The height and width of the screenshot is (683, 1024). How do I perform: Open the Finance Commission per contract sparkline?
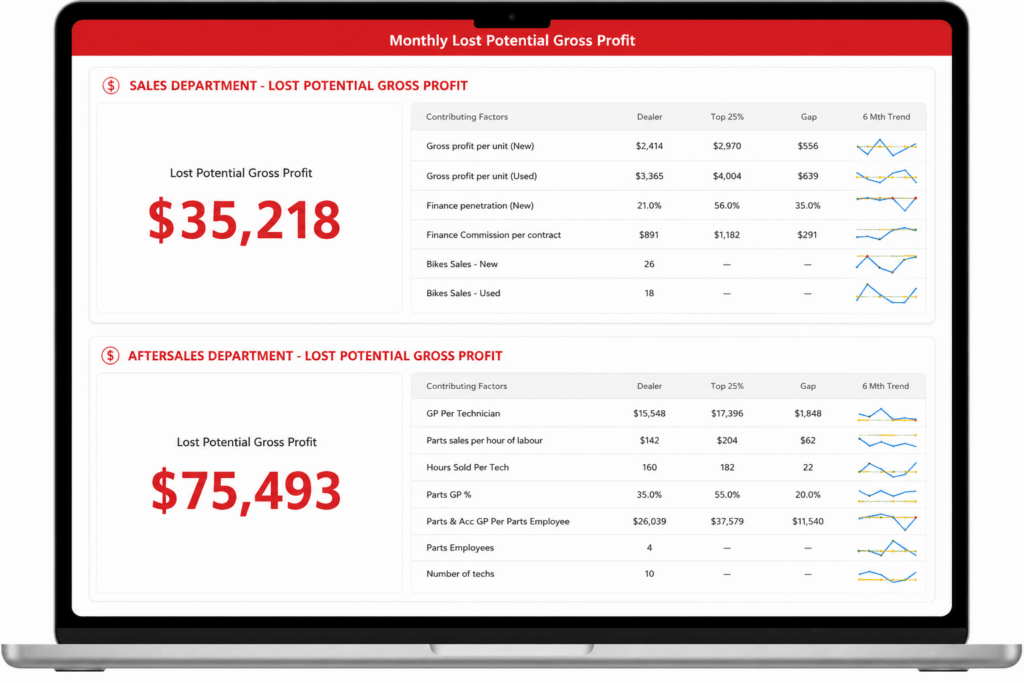[x=886, y=233]
